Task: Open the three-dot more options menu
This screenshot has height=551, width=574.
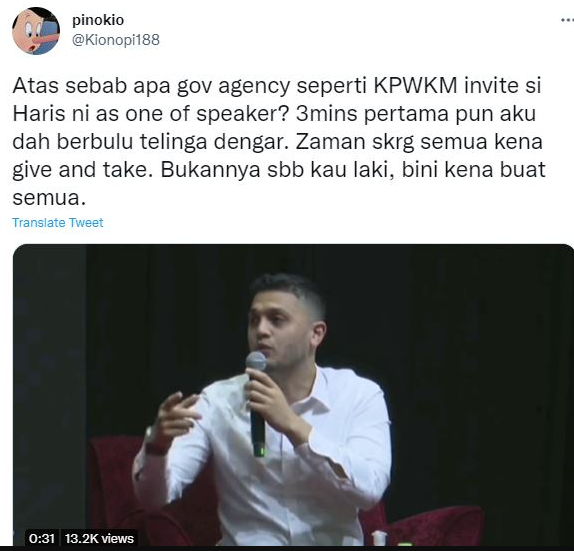Action: tap(568, 20)
